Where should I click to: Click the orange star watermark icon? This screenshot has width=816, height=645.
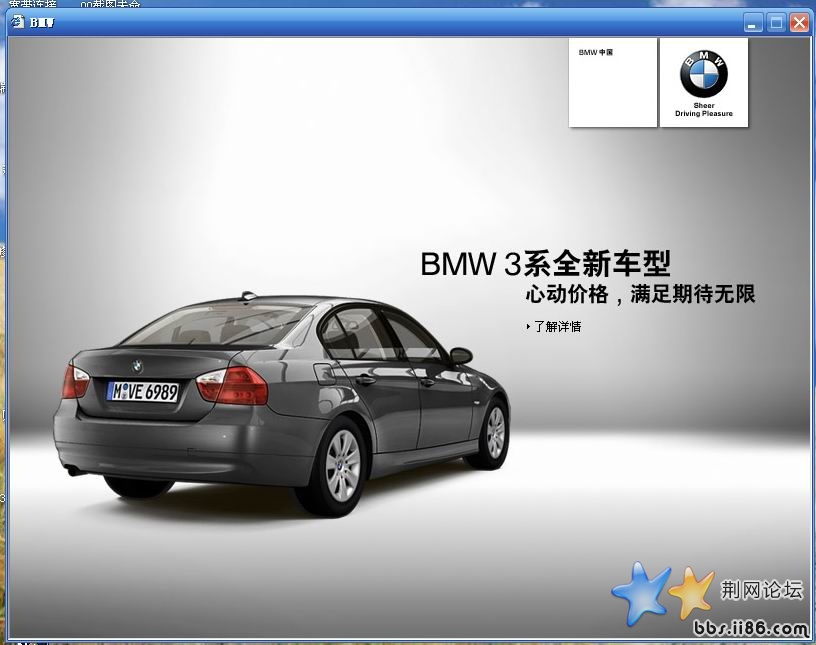coord(691,590)
